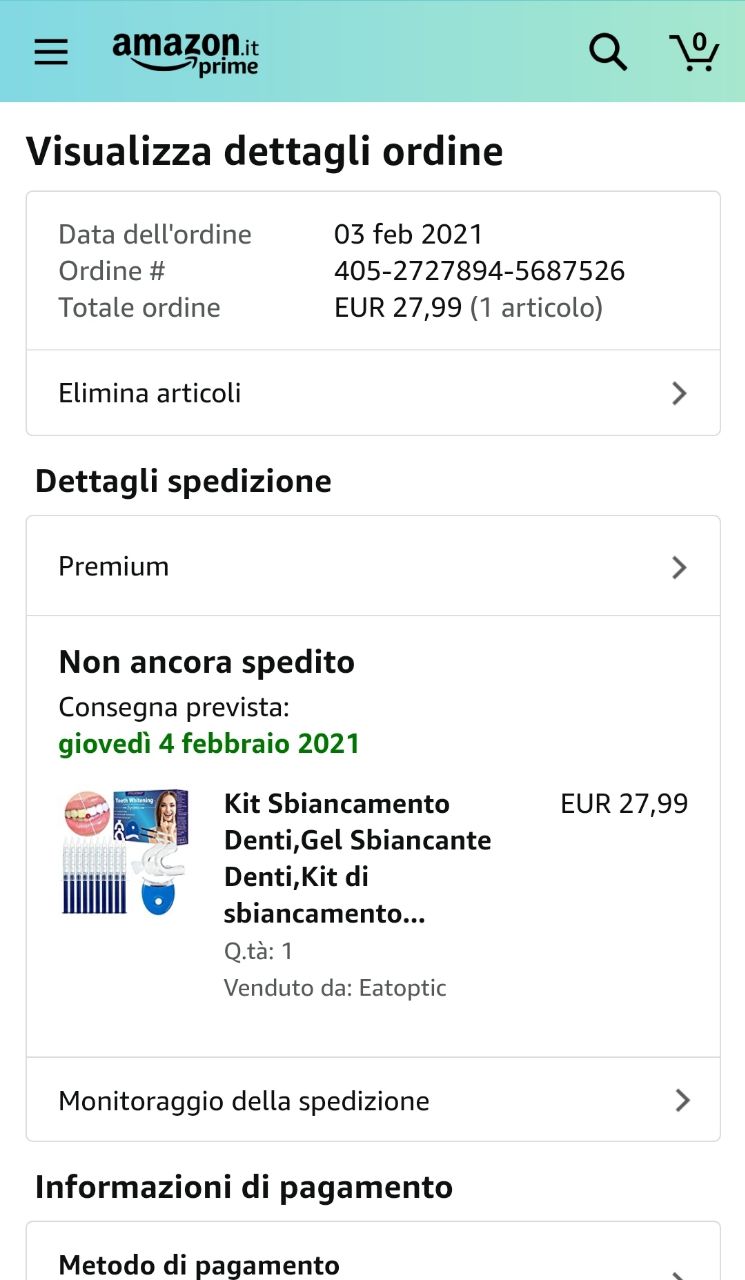Tap the Non ancora spedito status
The width and height of the screenshot is (745, 1280).
coord(207,662)
